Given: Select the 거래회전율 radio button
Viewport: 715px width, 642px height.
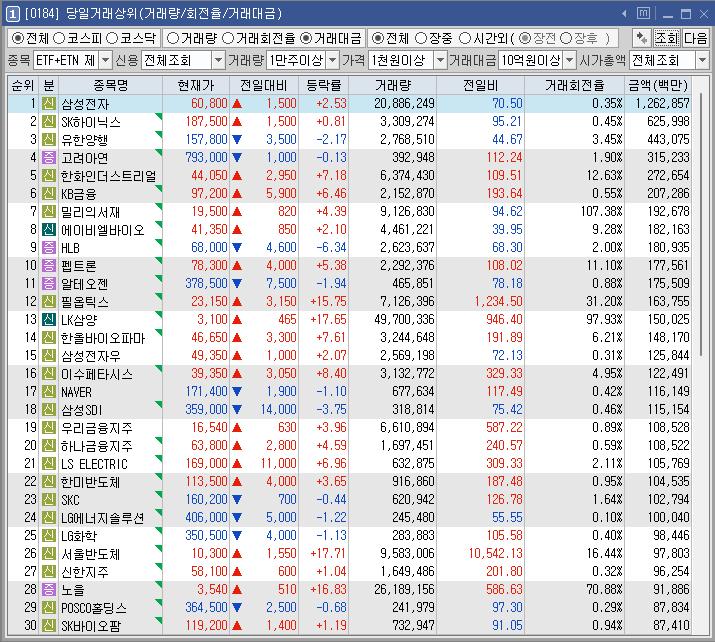Looking at the screenshot, I should coord(228,38).
